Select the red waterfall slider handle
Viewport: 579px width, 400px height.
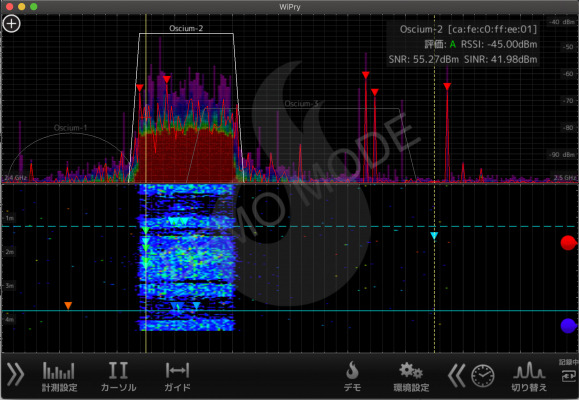point(568,243)
